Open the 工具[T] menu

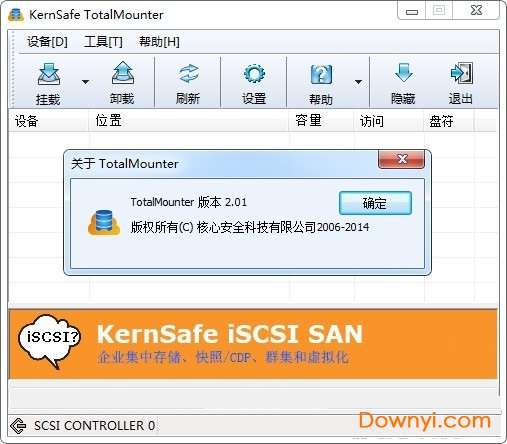(103, 42)
